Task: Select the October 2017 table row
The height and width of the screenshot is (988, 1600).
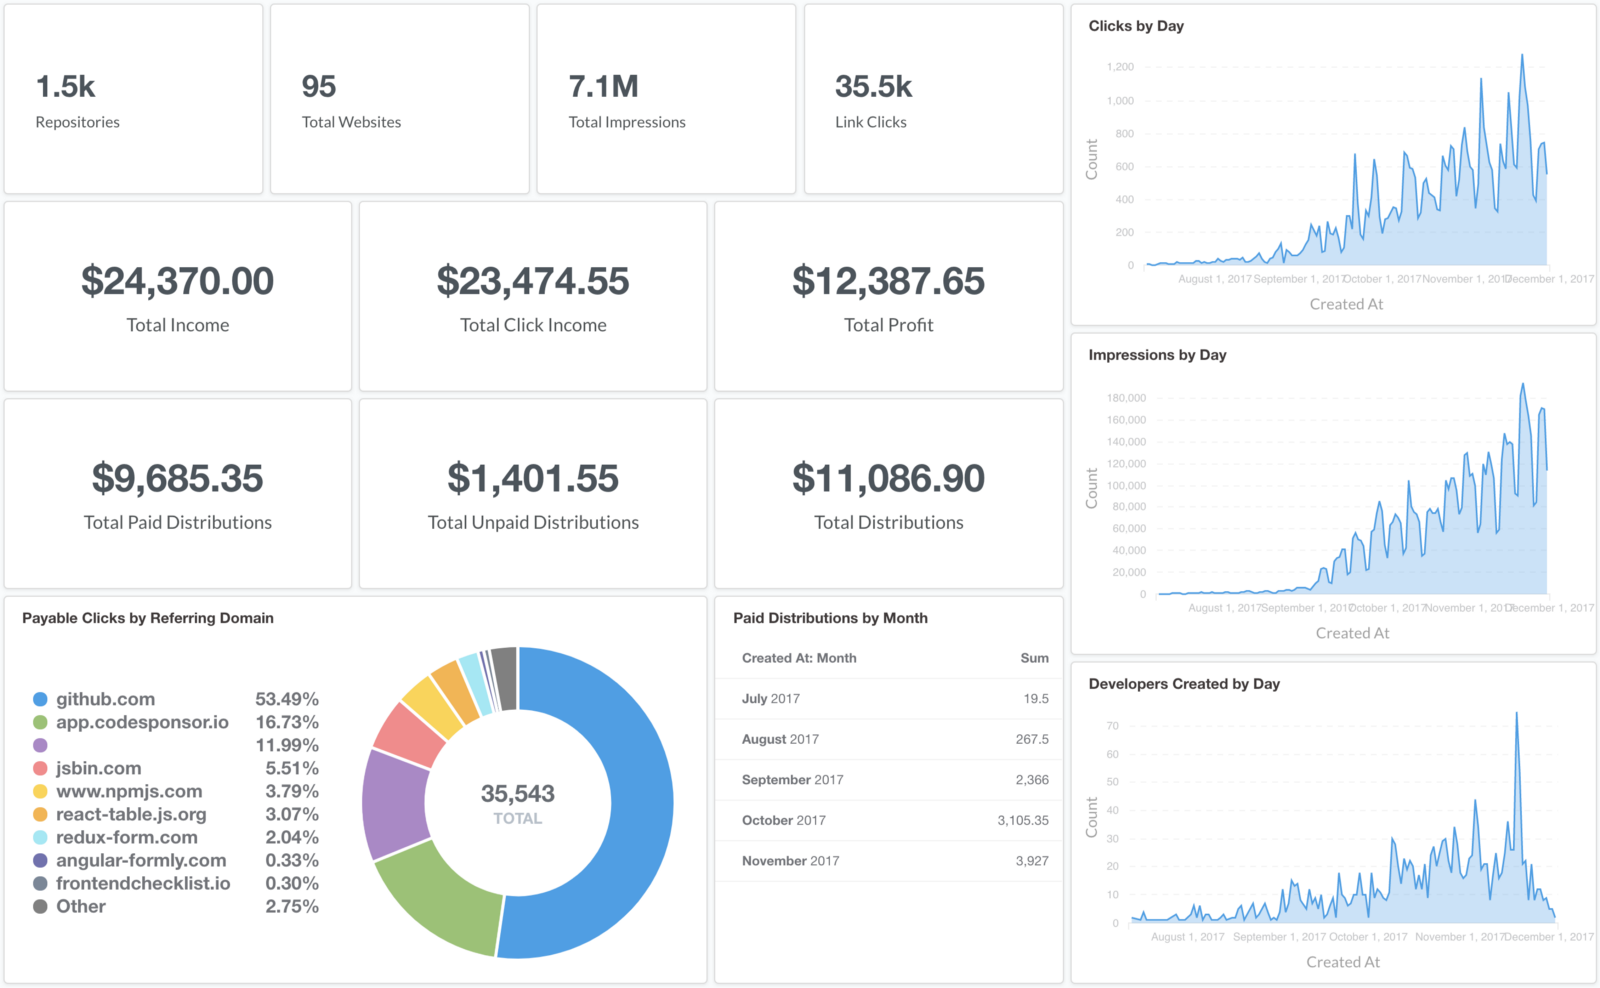Action: pos(889,820)
